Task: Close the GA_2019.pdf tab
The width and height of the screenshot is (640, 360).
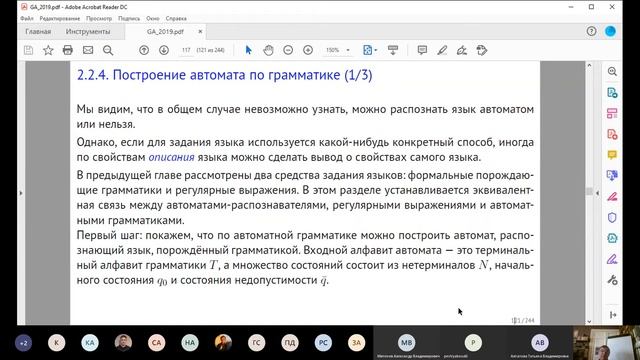Action: (x=200, y=31)
